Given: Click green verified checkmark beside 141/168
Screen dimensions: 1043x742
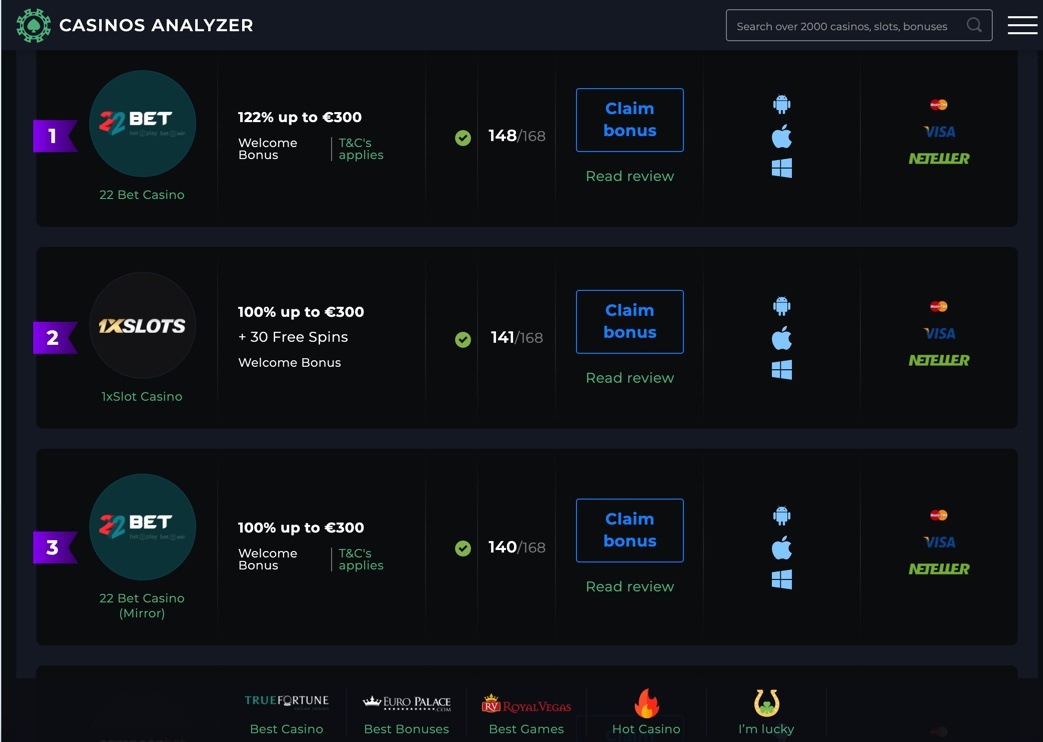Looking at the screenshot, I should [x=463, y=339].
